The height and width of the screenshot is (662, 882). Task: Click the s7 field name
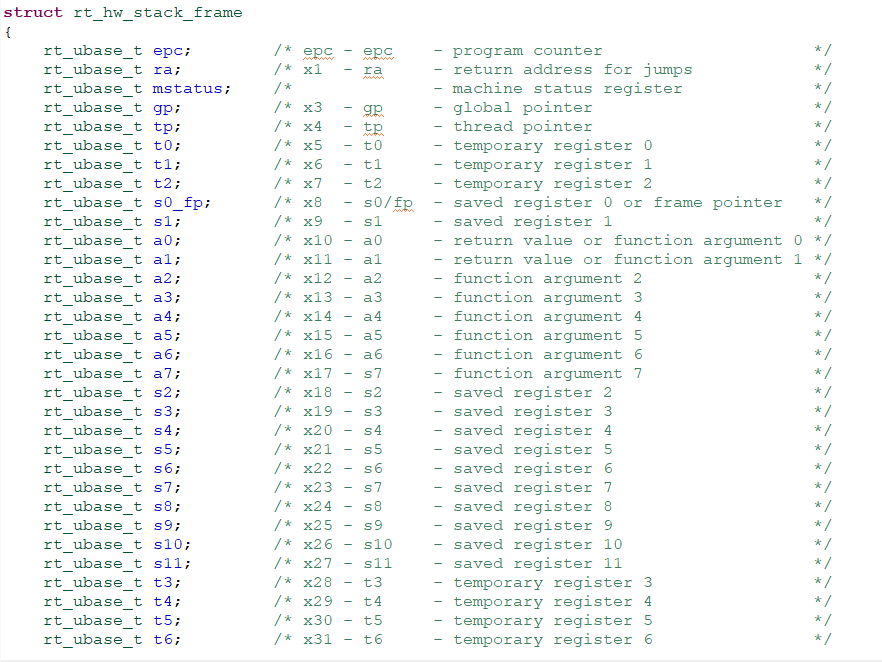click(163, 488)
